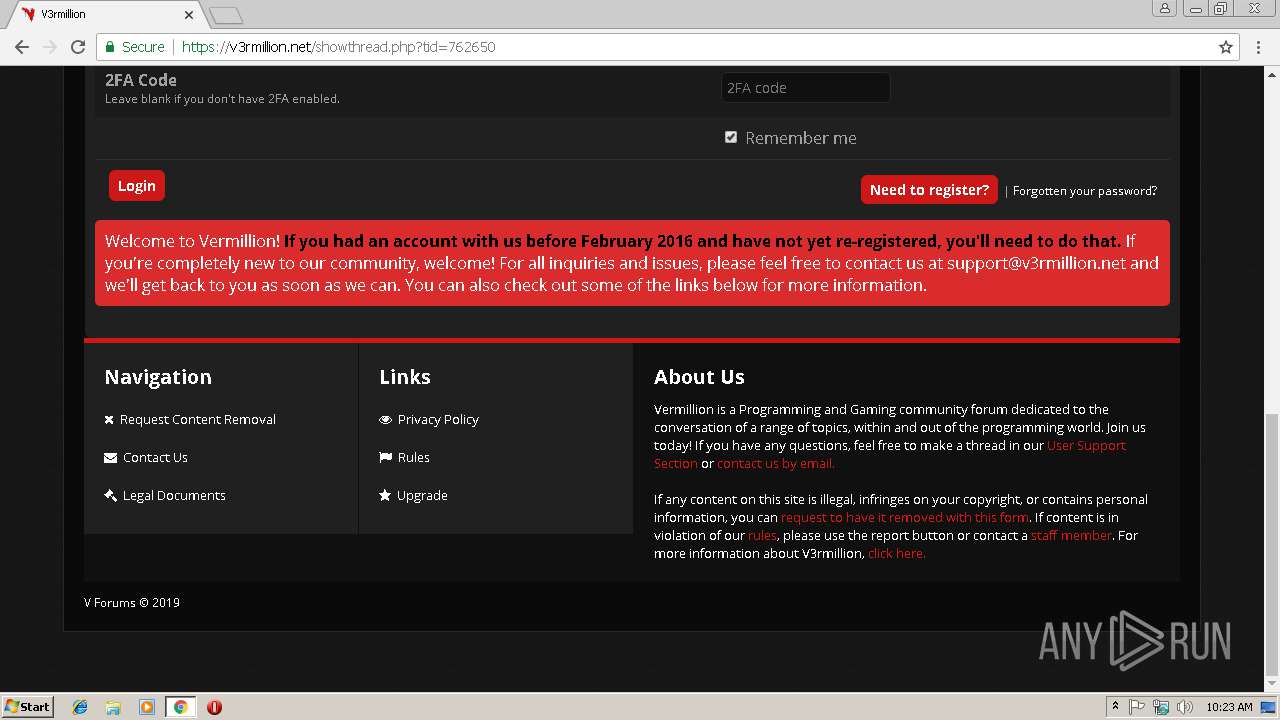Reload the page with the refresh icon
Viewport: 1280px width, 720px height.
coord(78,47)
